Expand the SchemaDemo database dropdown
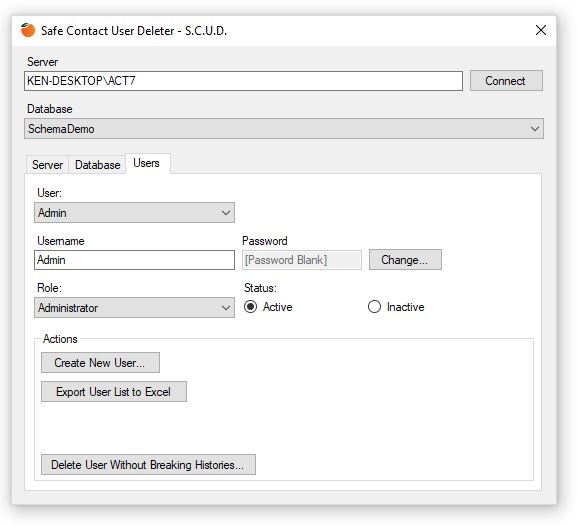579x526 pixels. (284, 129)
